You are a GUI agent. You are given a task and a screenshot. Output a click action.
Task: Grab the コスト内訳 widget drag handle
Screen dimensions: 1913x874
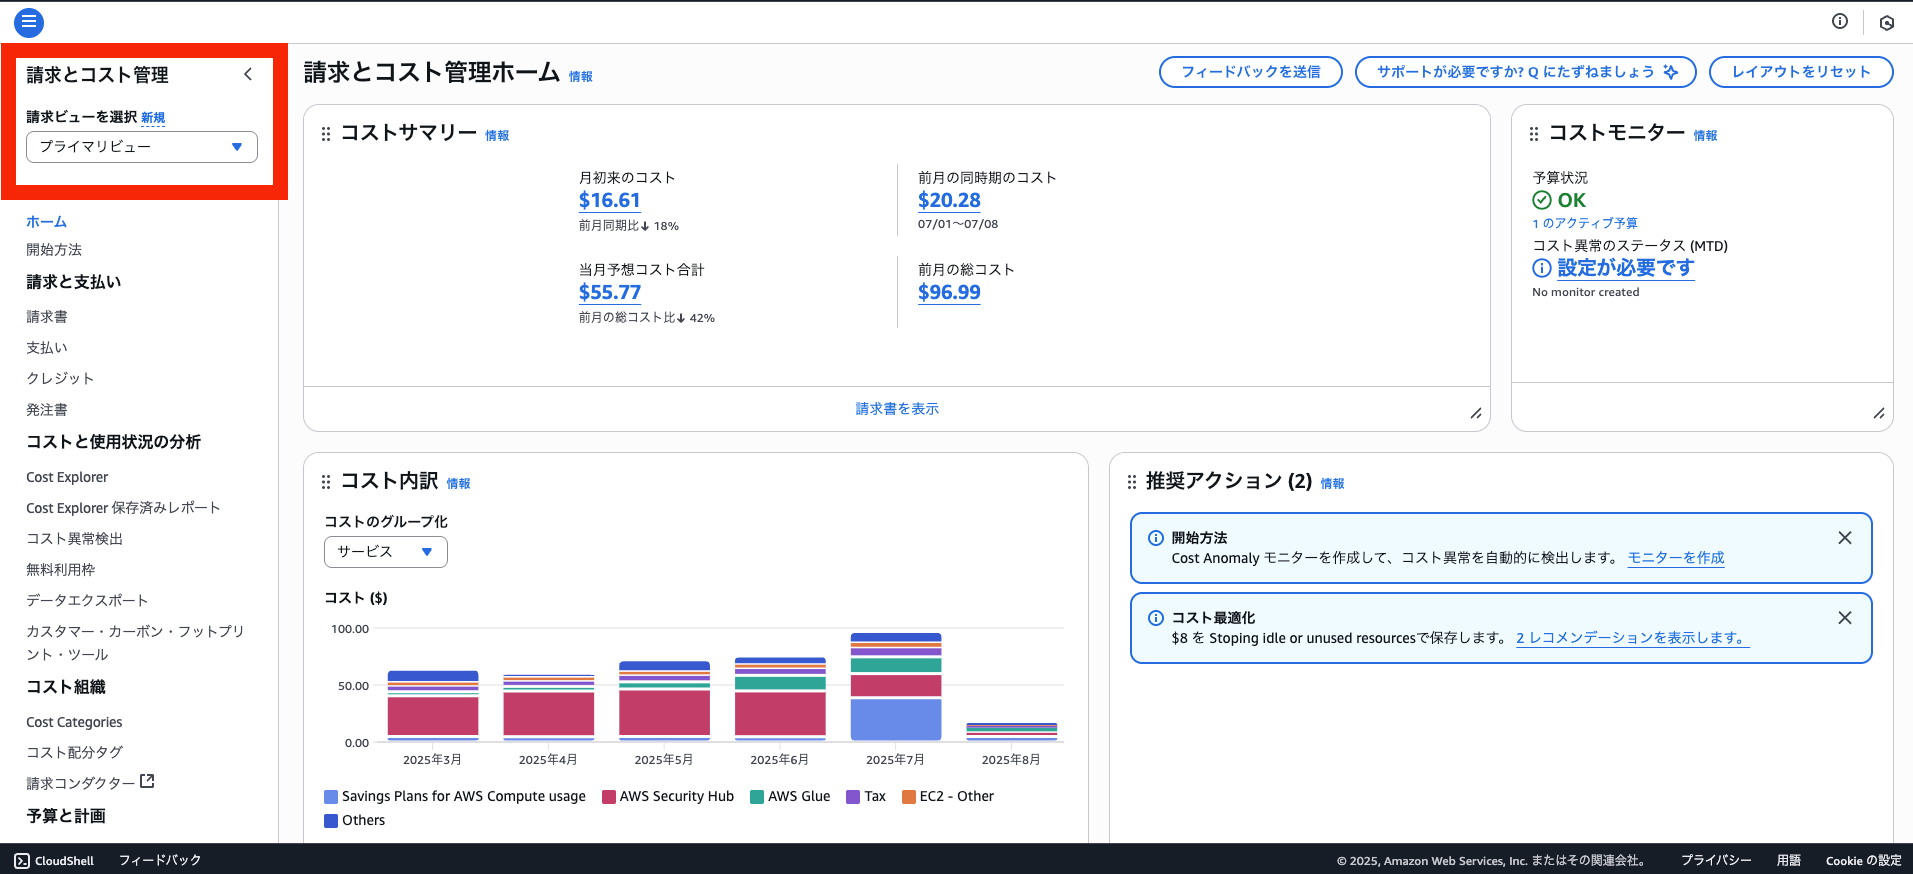326,482
